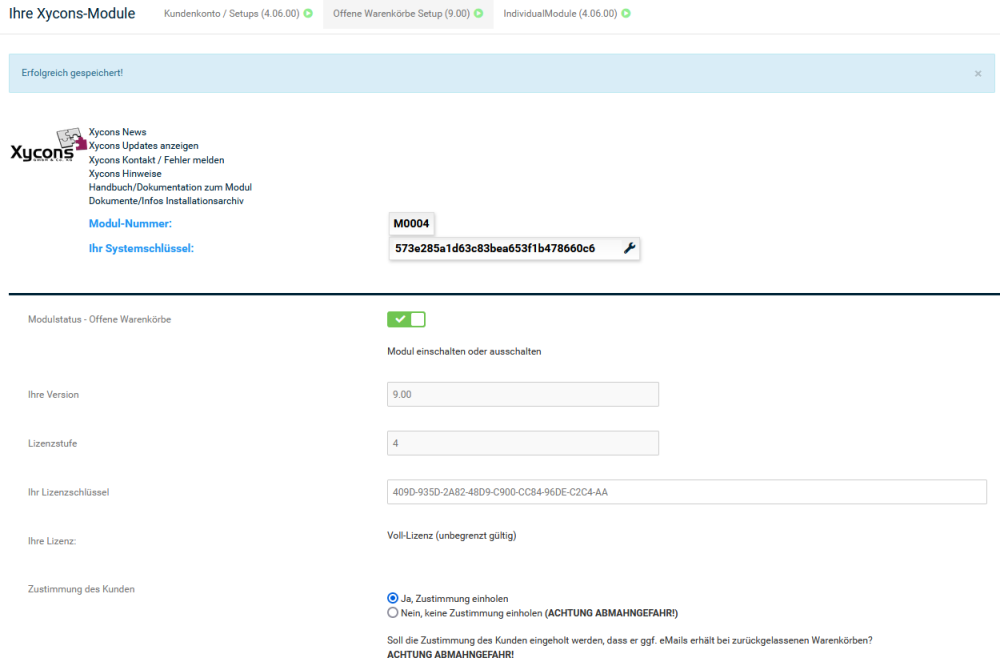Click the Ihr Lizenzschlüssel input field
This screenshot has height=662, width=1000.
tap(688, 491)
